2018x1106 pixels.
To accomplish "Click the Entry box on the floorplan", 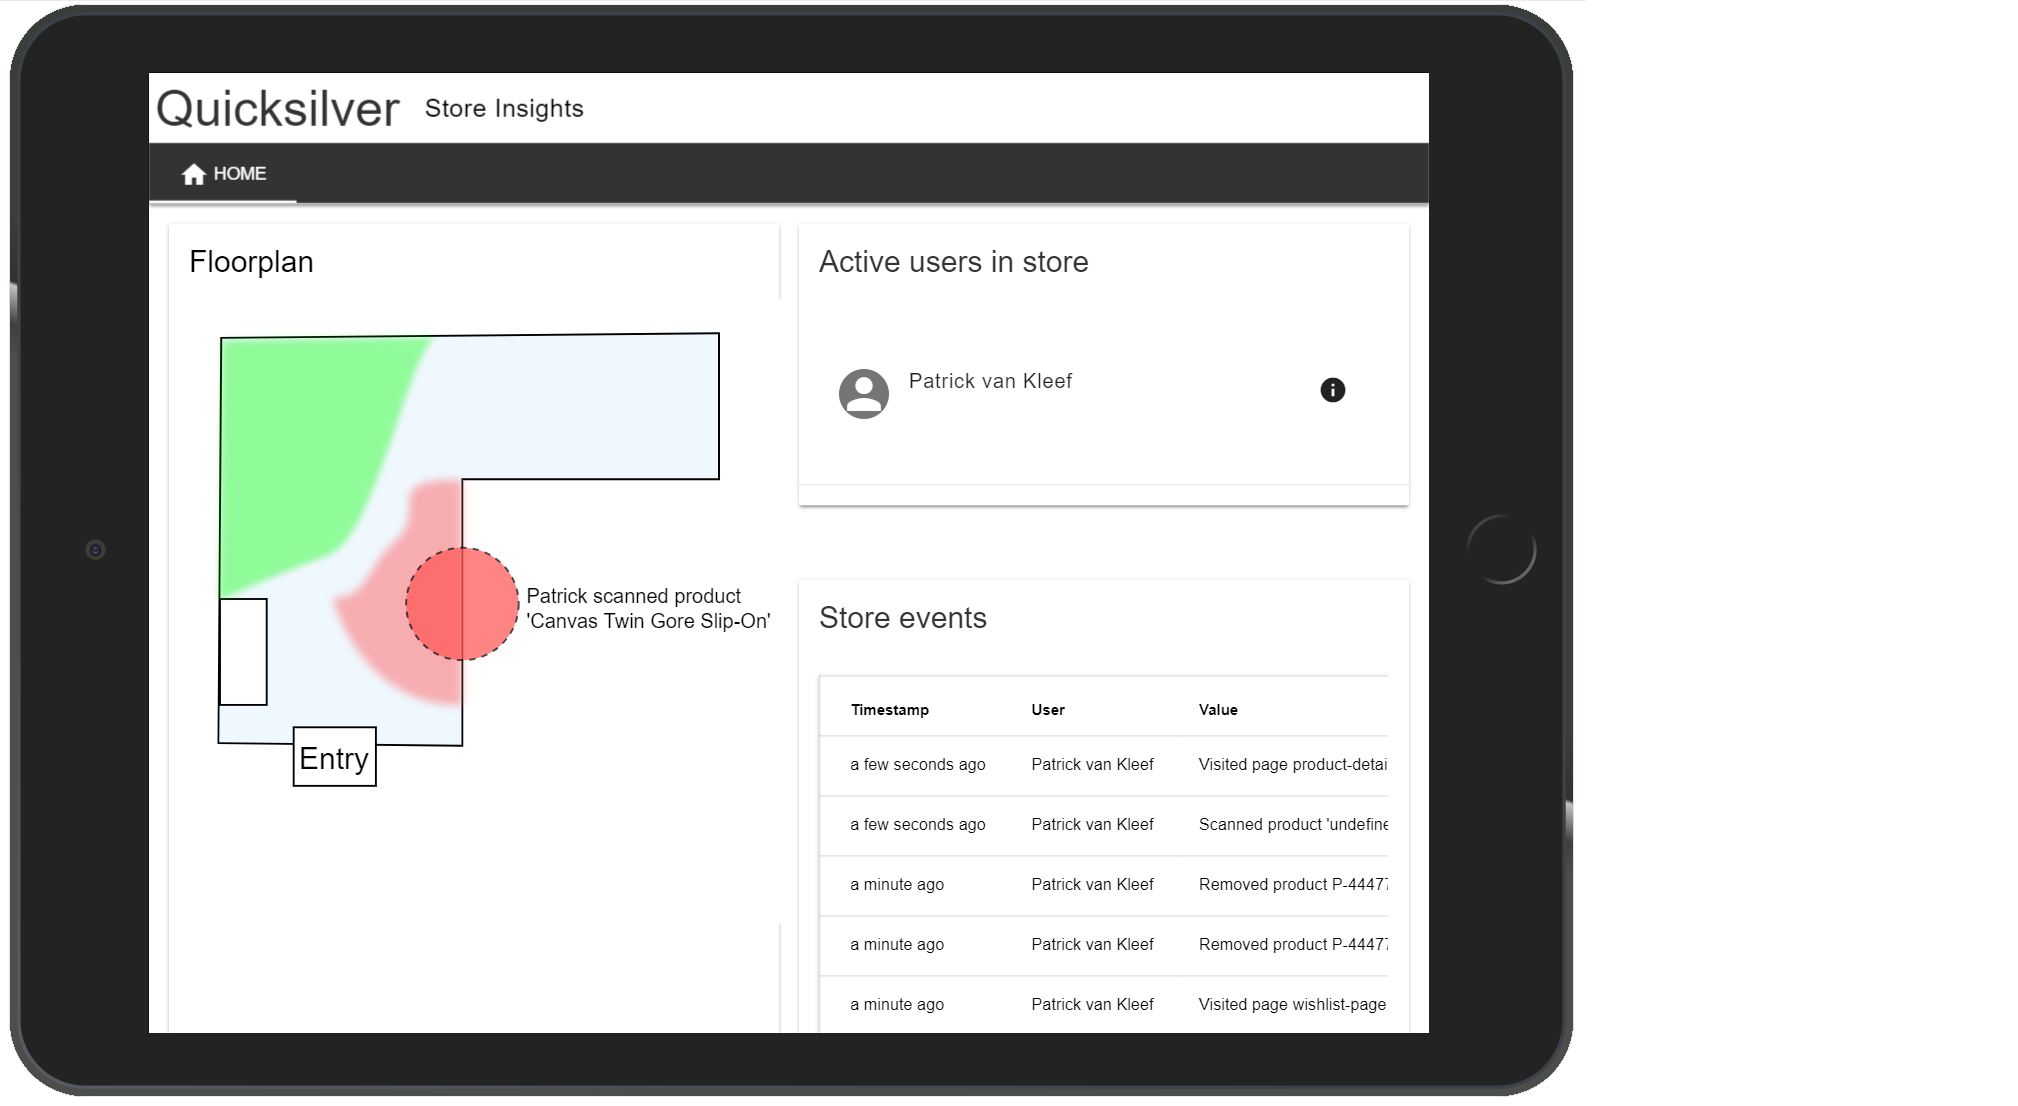I will 334,757.
